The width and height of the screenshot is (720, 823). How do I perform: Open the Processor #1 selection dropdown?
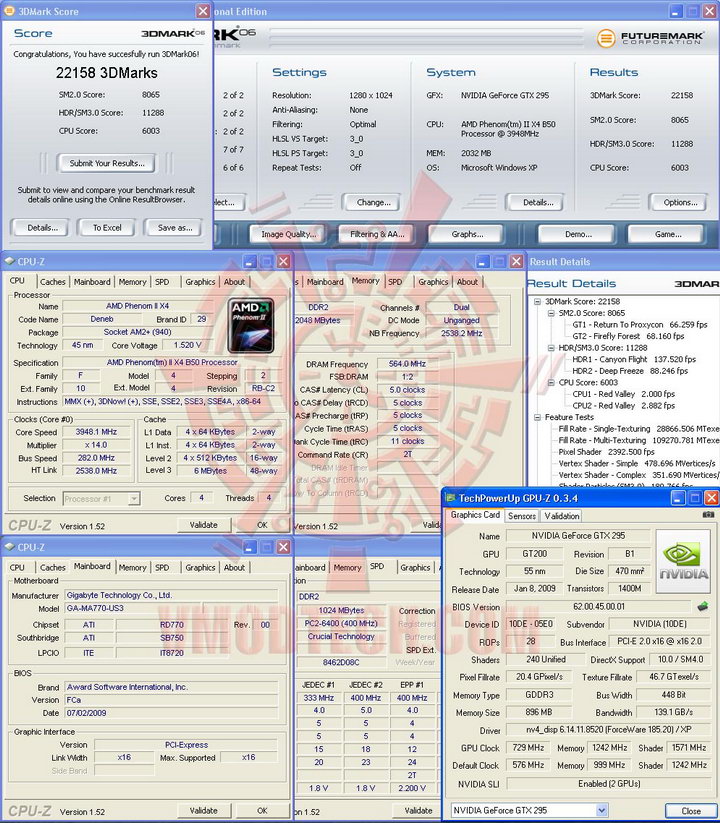tap(134, 498)
